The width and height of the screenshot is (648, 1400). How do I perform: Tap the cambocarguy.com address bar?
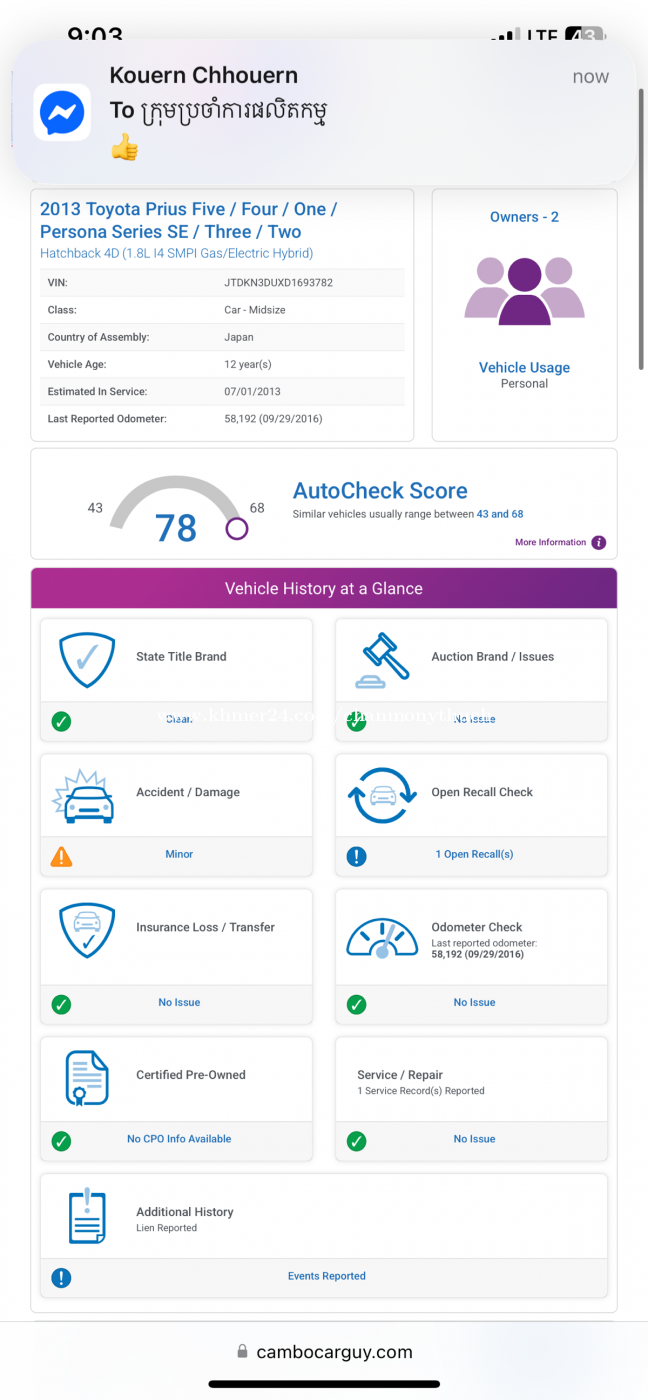tap(324, 1352)
